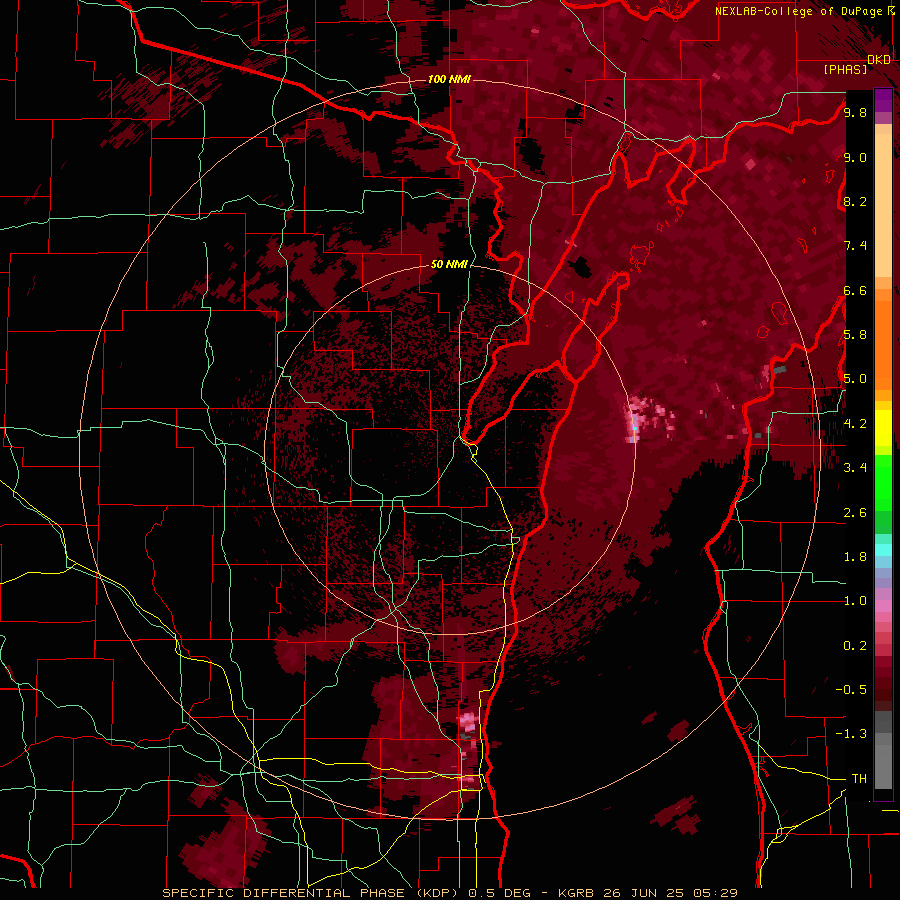
Task: Click the 0.2 value on color scale
Action: pyautogui.click(x=855, y=646)
